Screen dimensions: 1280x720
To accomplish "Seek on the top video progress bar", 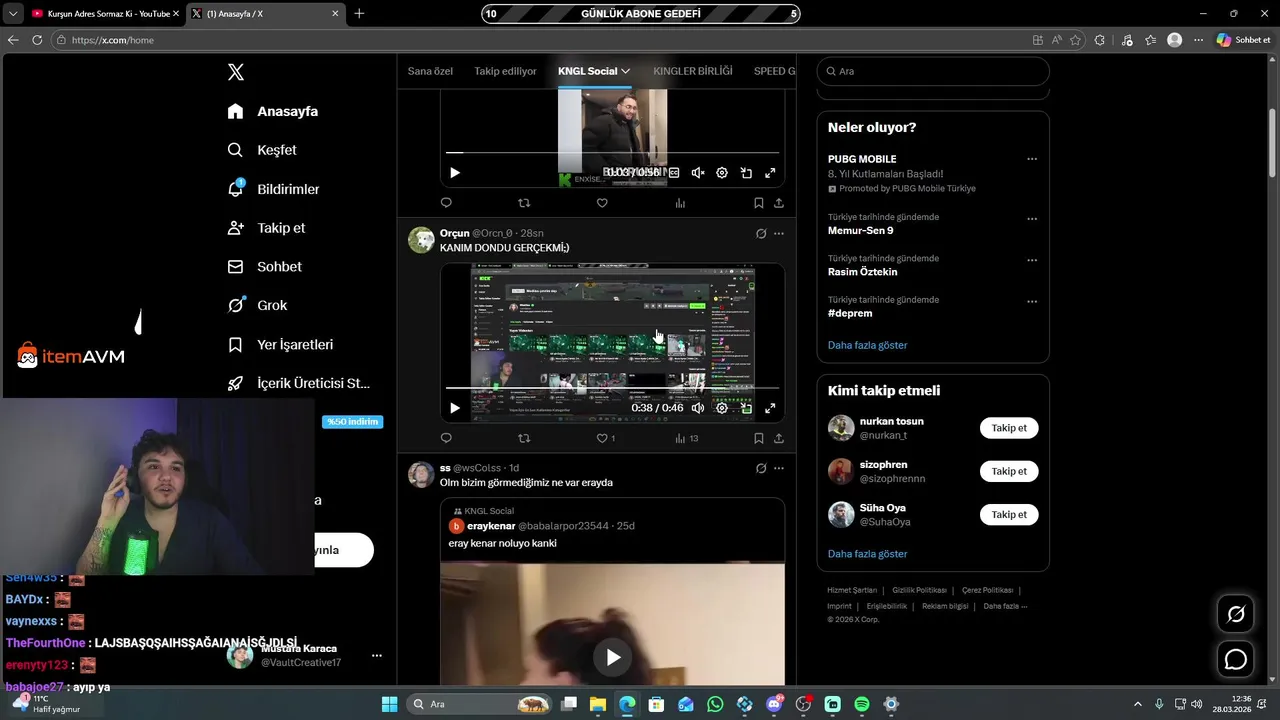I will coord(612,153).
